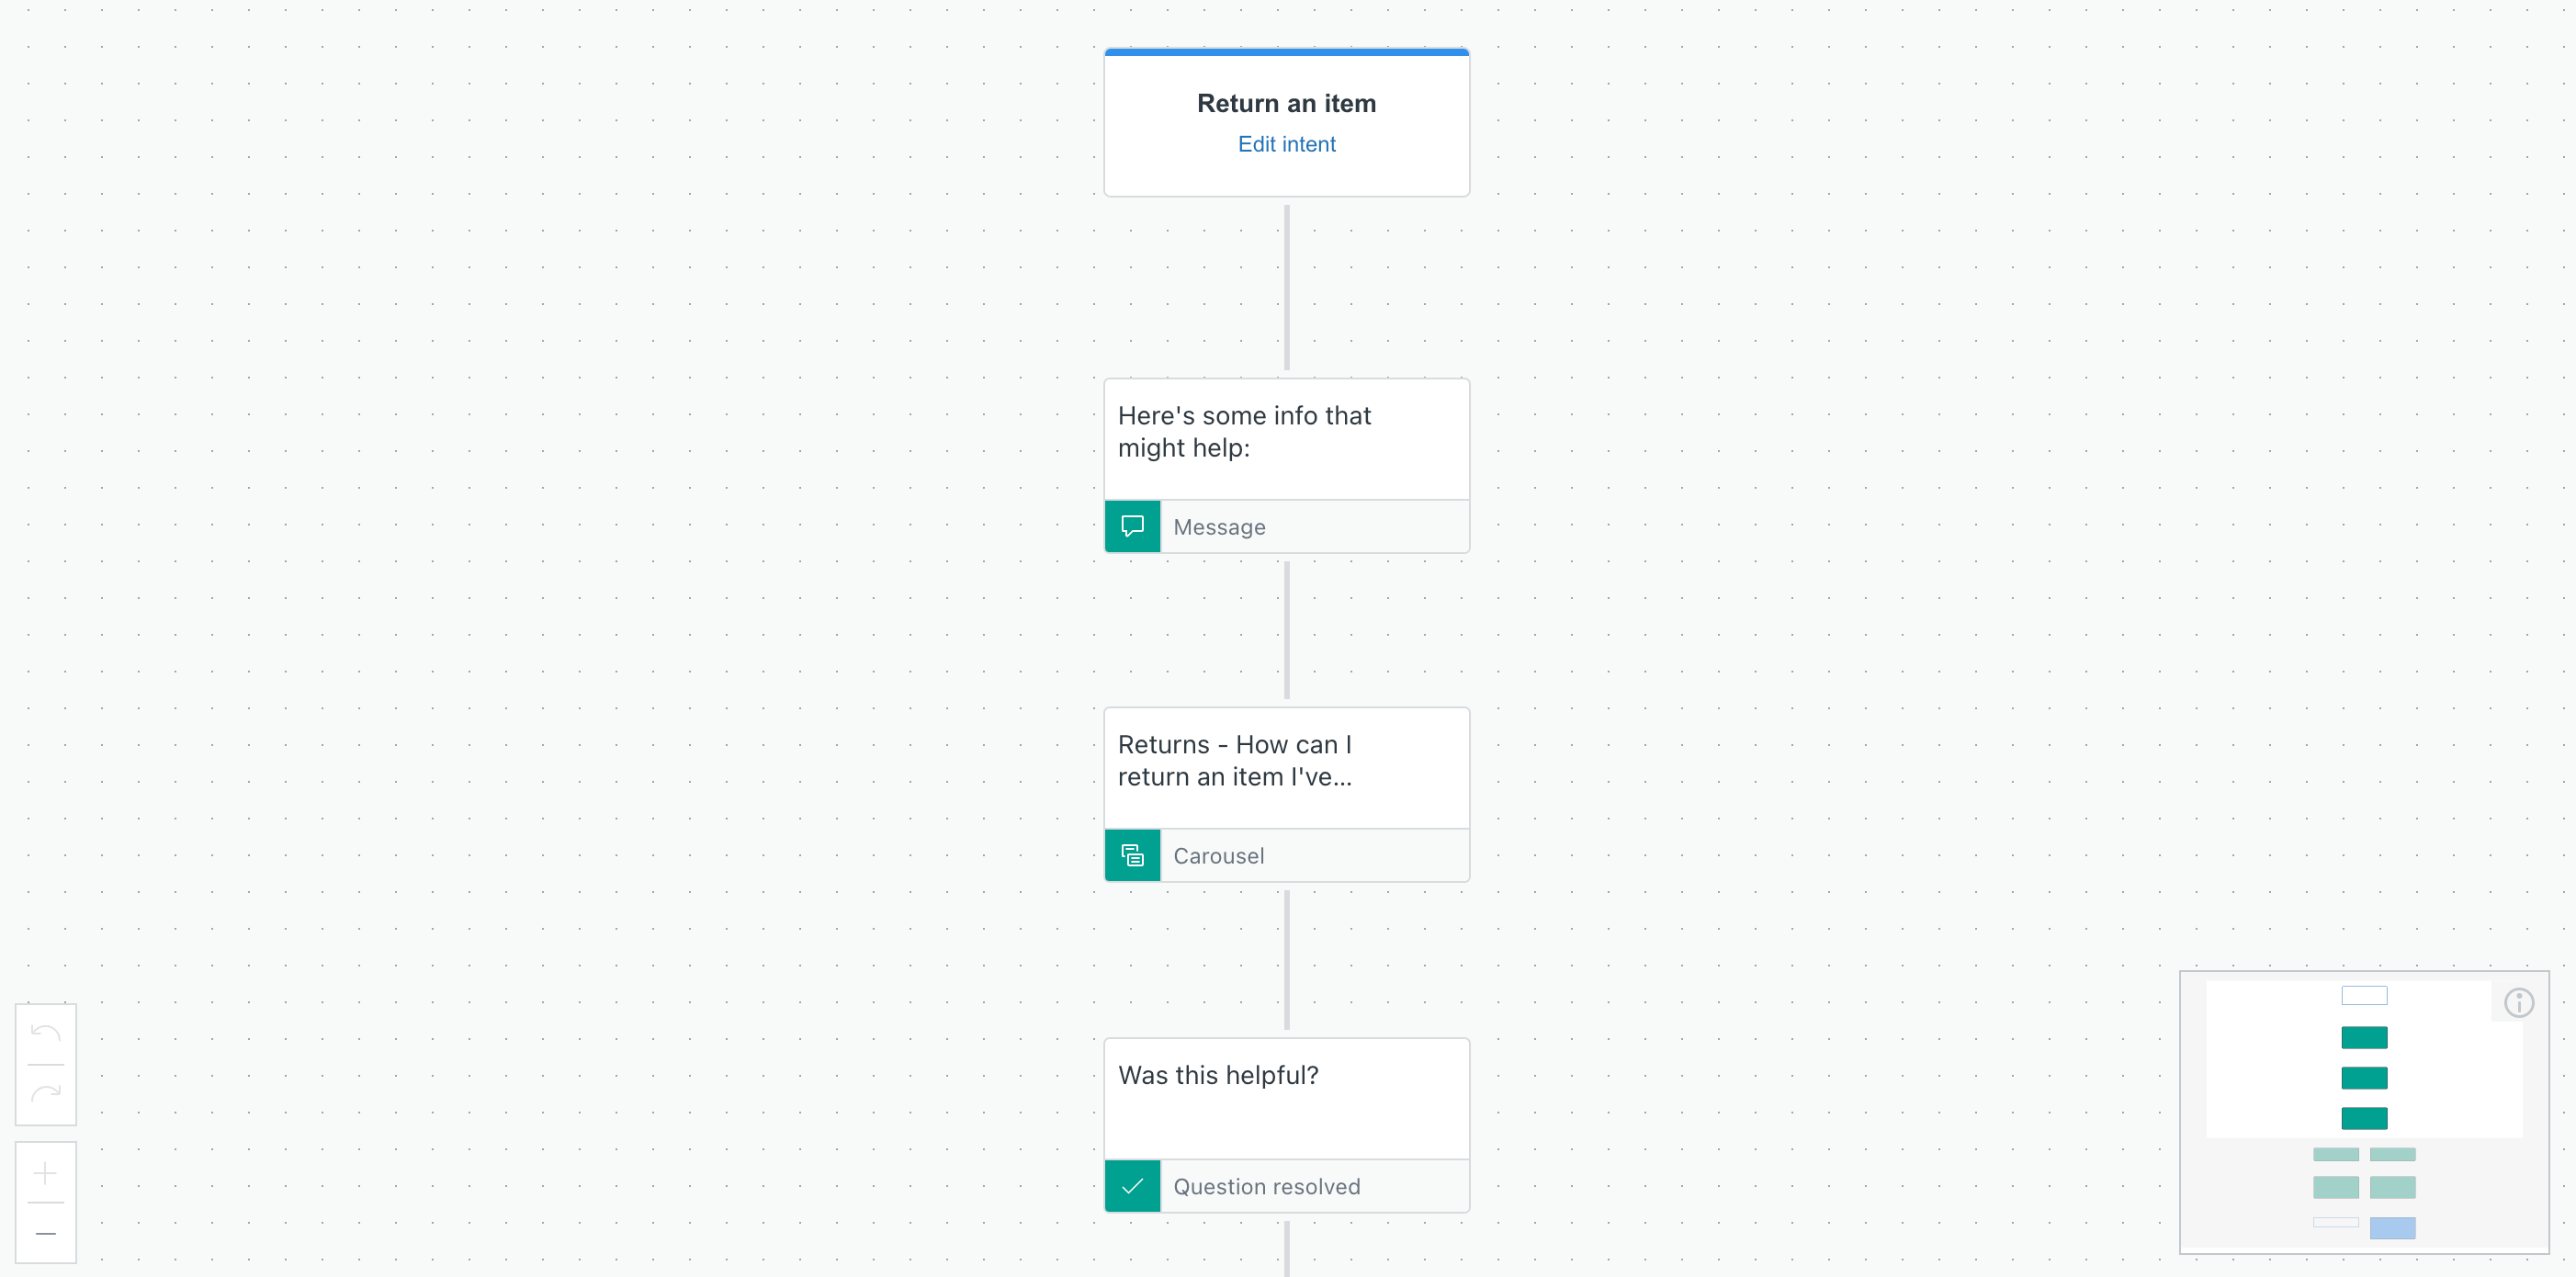Click the info icon on the minimap

pyautogui.click(x=2518, y=1002)
